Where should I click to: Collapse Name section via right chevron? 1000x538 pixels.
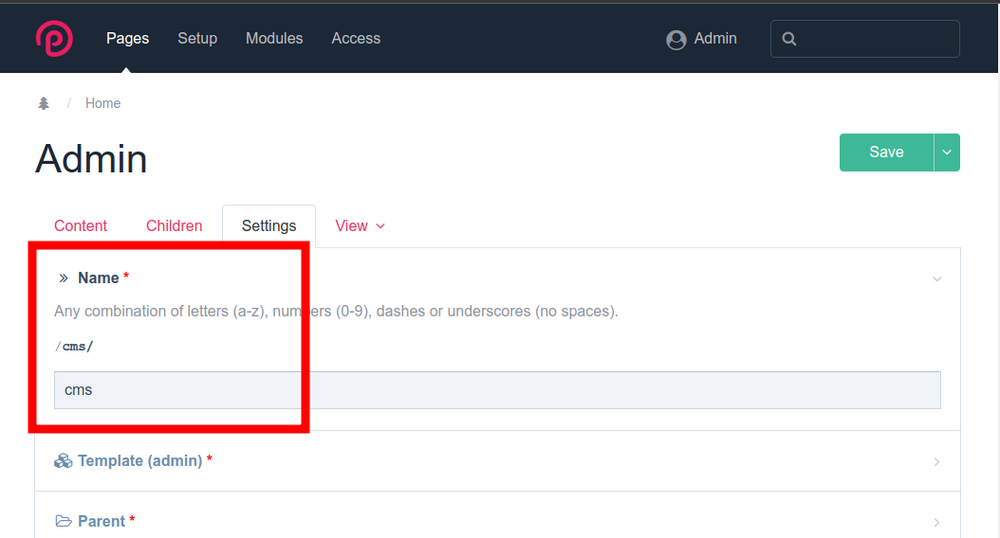click(937, 279)
